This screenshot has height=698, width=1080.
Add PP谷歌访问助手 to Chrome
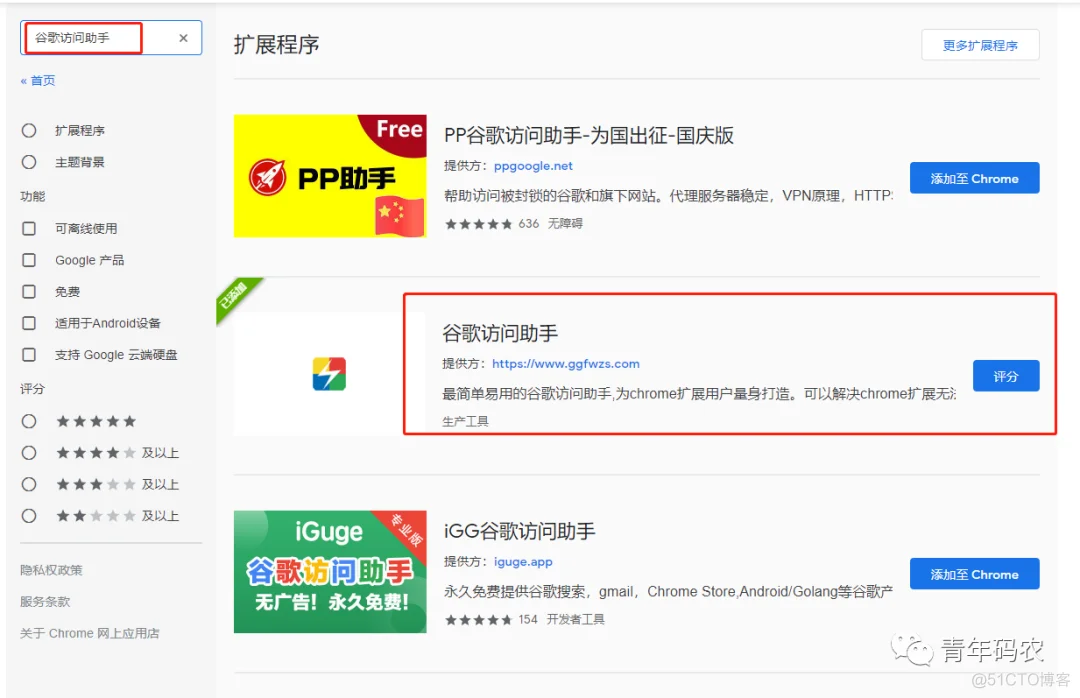pos(974,178)
